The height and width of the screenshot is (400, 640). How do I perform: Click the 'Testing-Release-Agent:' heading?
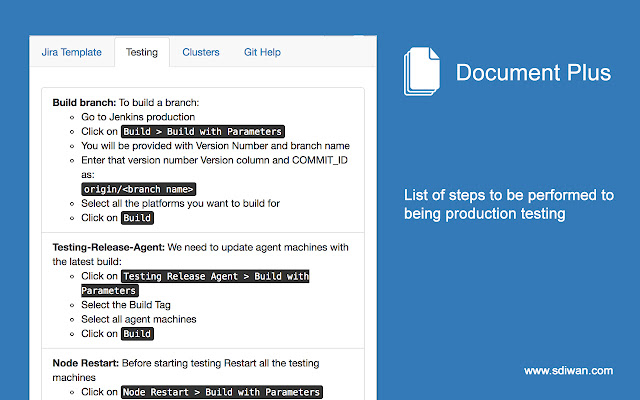coord(109,247)
